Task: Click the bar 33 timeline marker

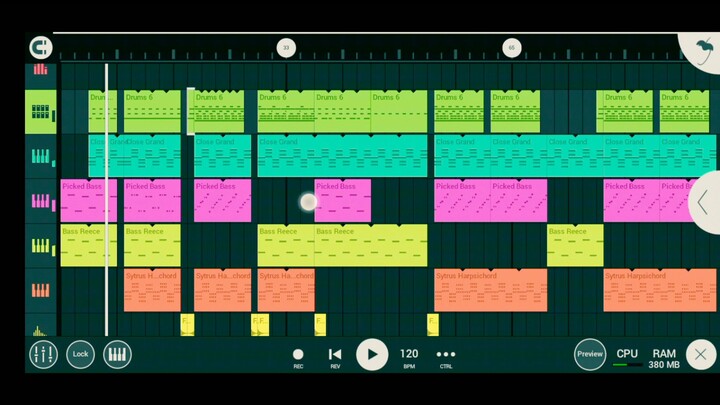Action: [286, 47]
